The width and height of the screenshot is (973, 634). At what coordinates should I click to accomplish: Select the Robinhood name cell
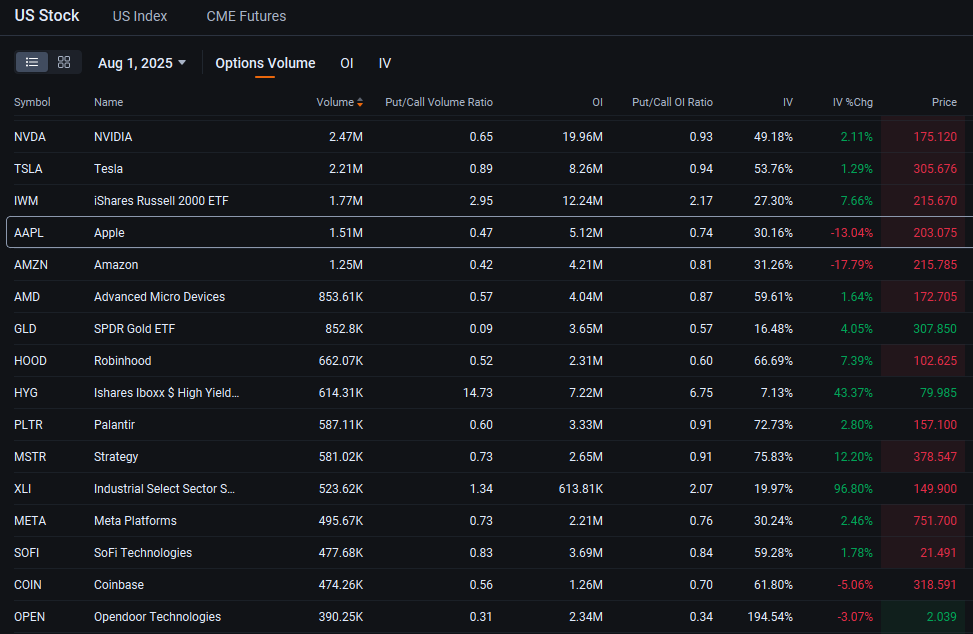point(122,361)
